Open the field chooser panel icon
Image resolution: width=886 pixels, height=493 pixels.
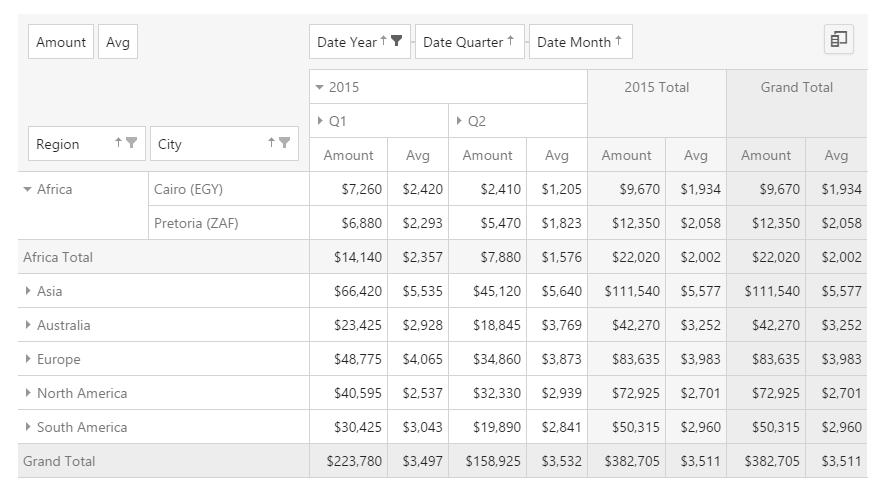click(838, 40)
